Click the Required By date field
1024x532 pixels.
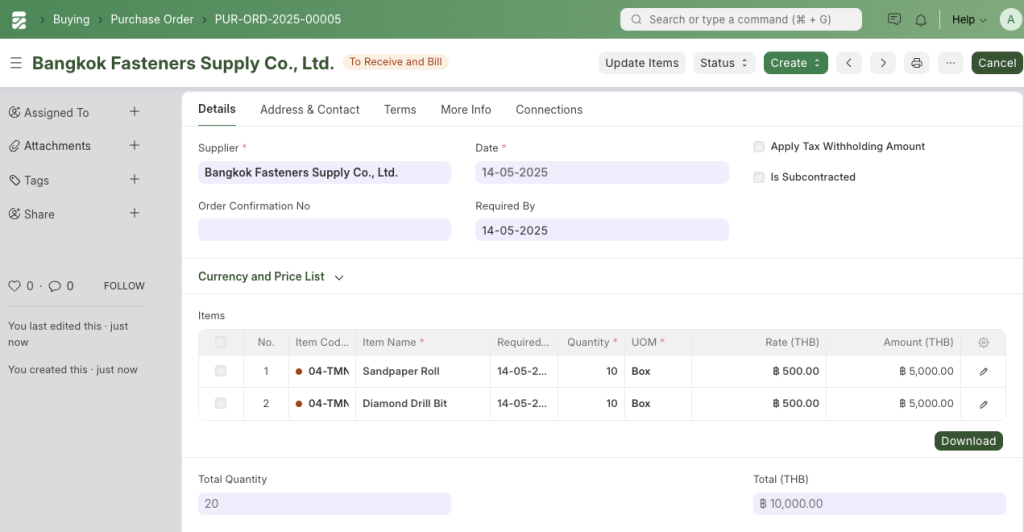(x=601, y=230)
